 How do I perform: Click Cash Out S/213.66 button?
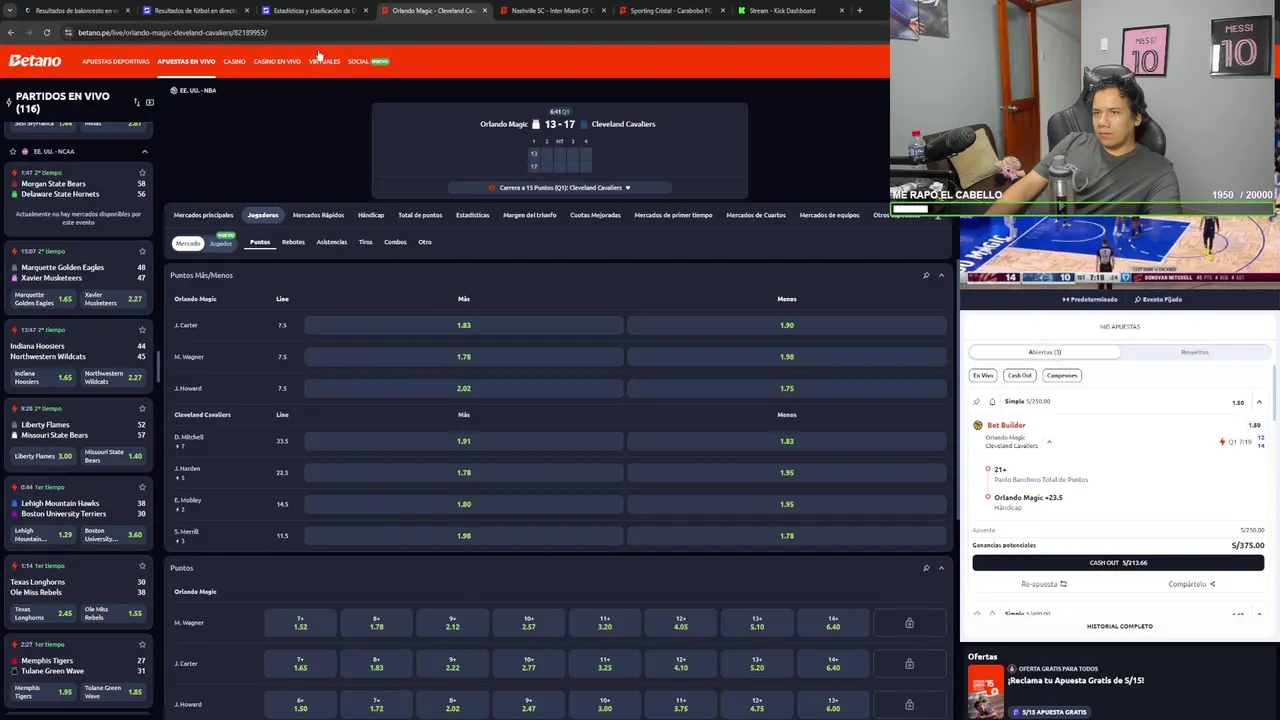coord(1118,563)
